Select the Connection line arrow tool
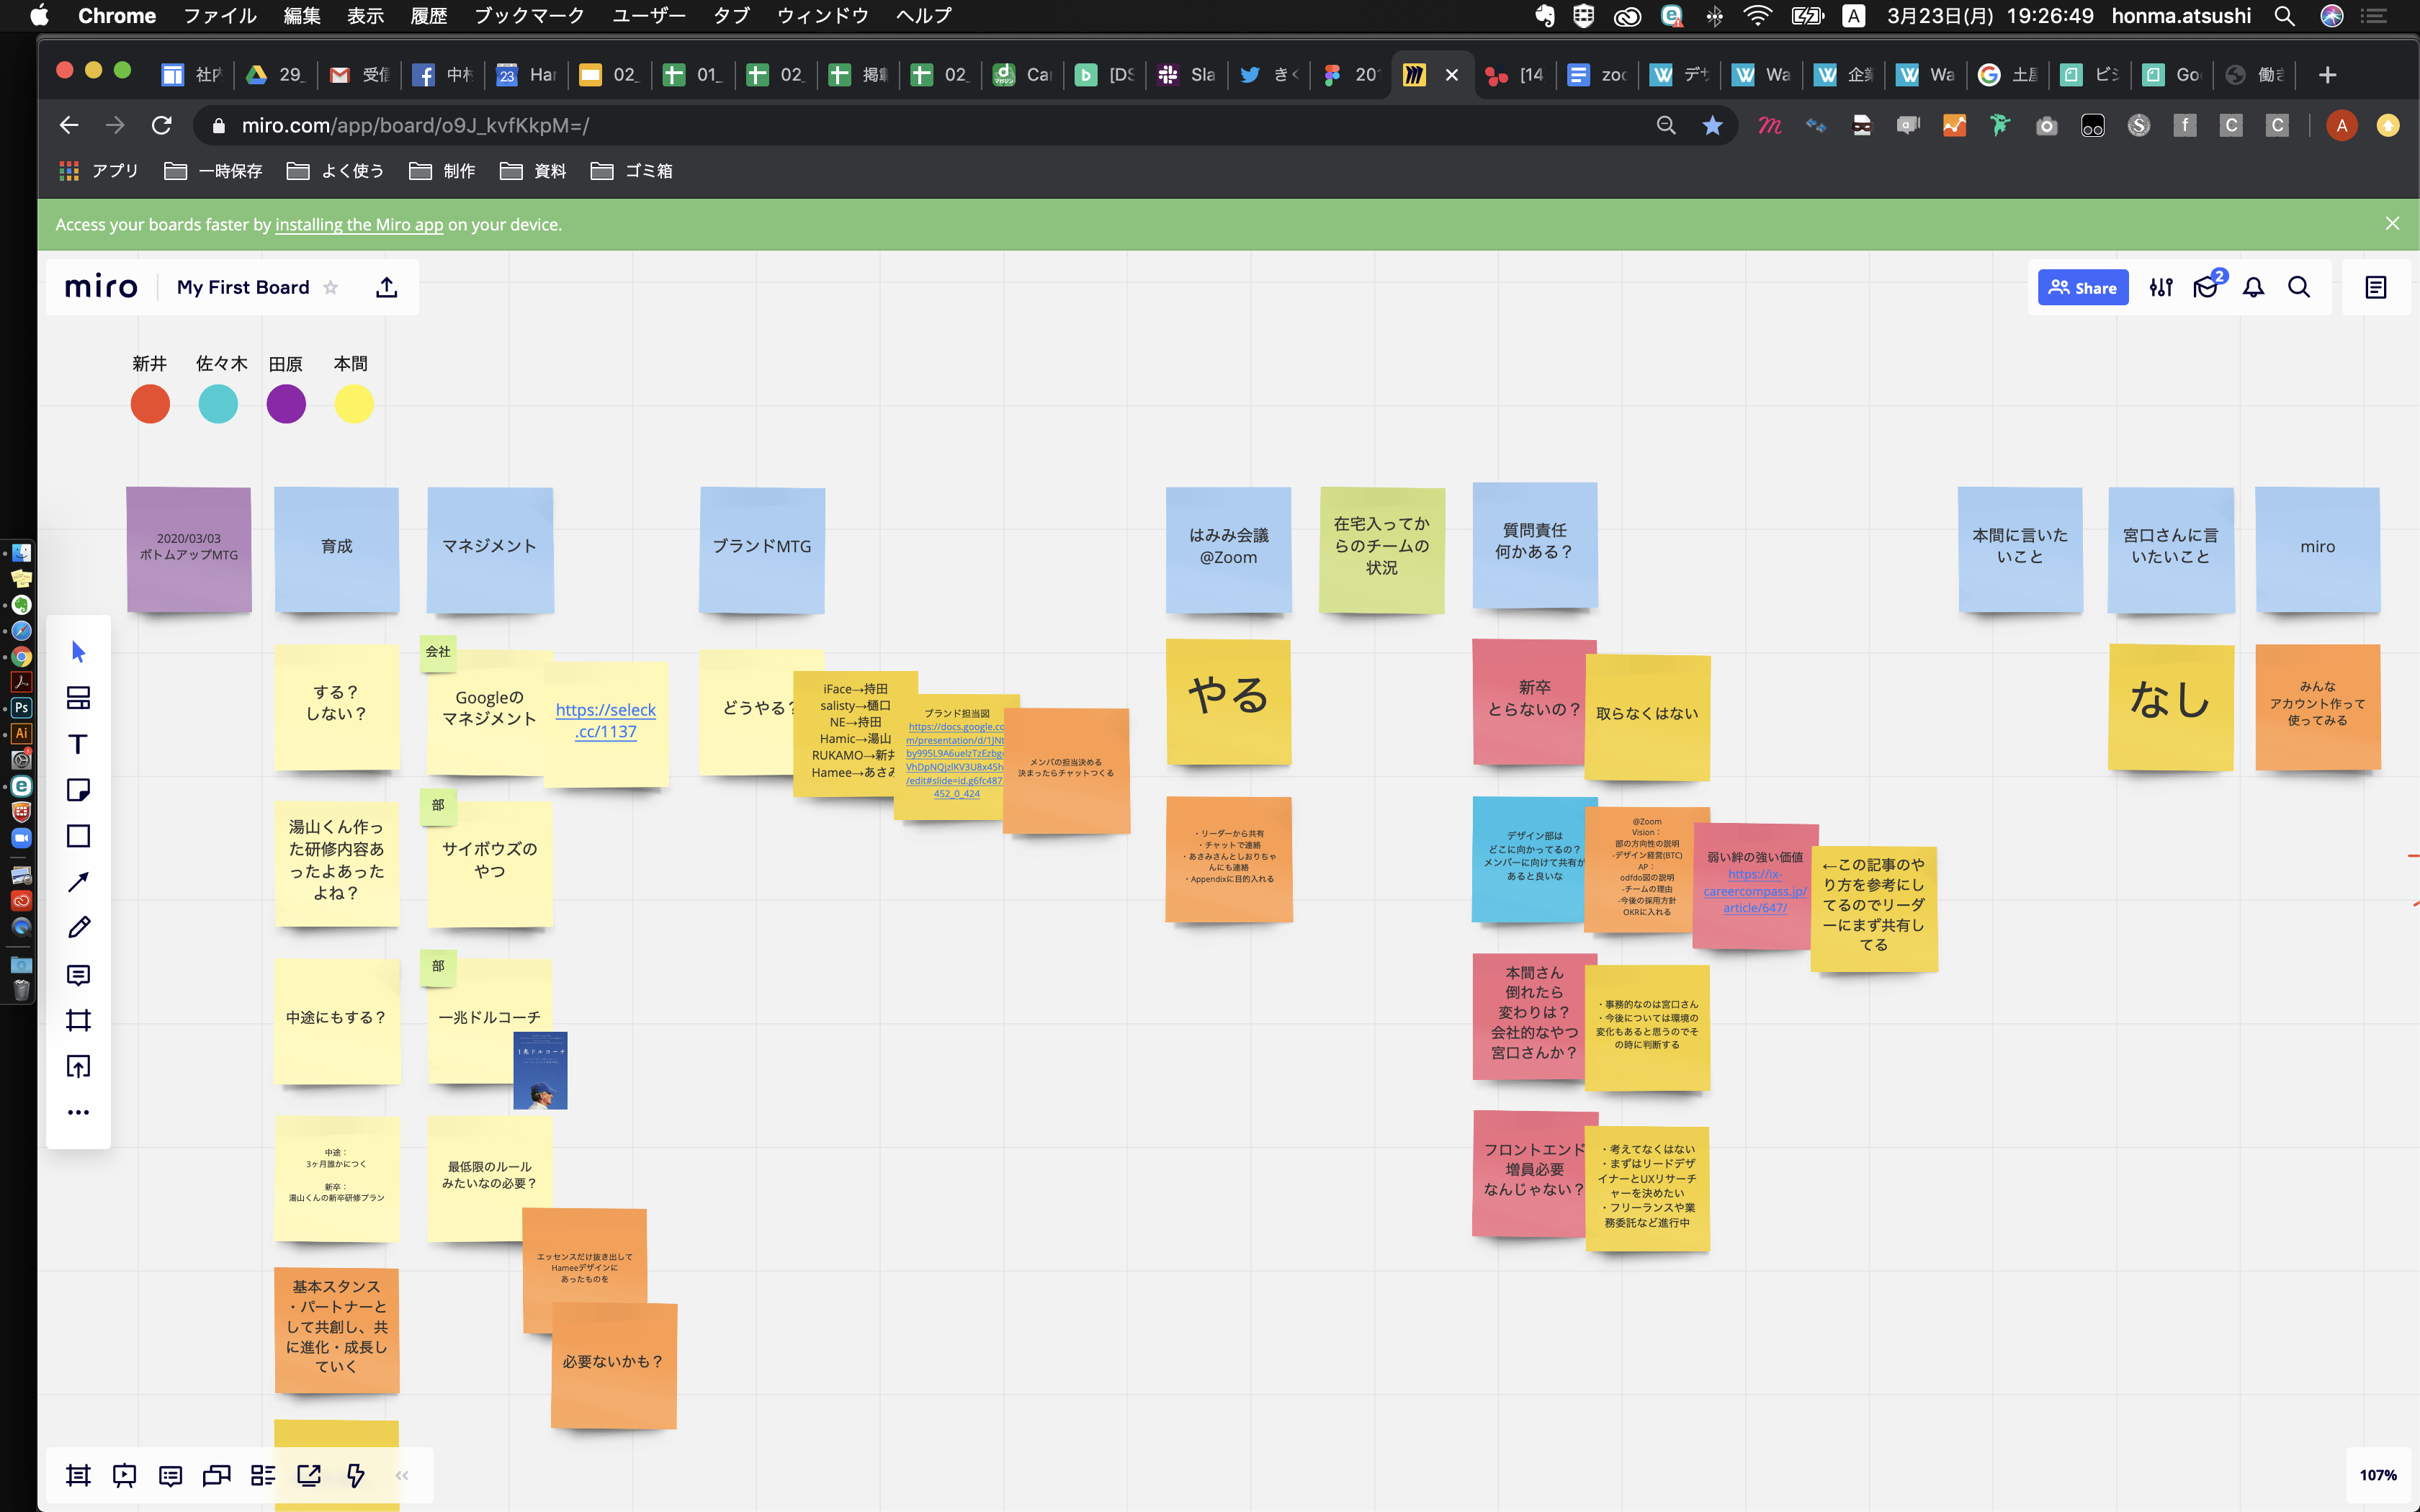Image resolution: width=2420 pixels, height=1512 pixels. 79,882
